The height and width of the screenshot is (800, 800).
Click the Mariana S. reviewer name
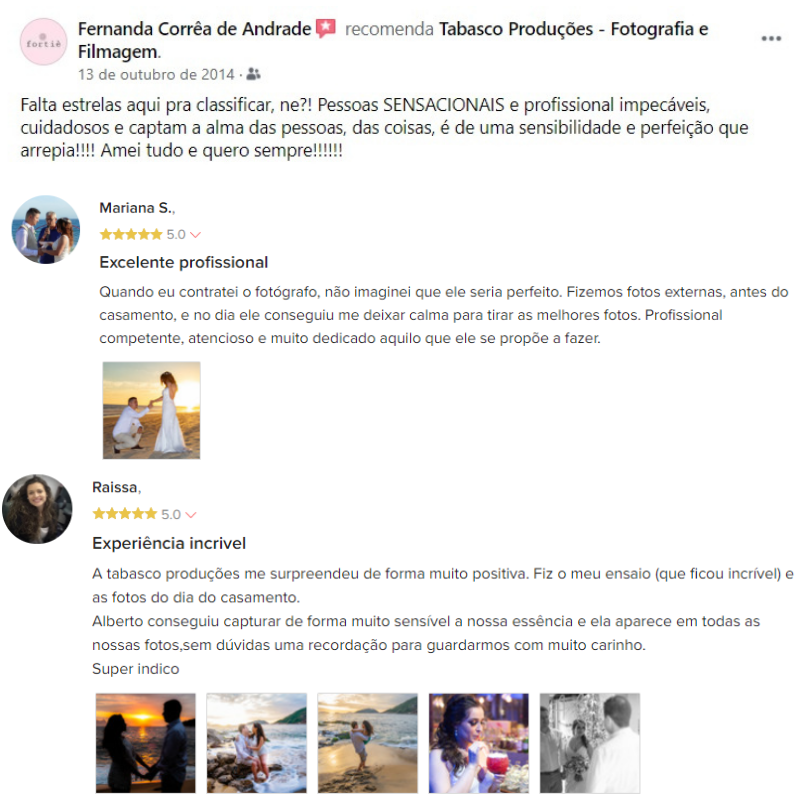(x=136, y=208)
